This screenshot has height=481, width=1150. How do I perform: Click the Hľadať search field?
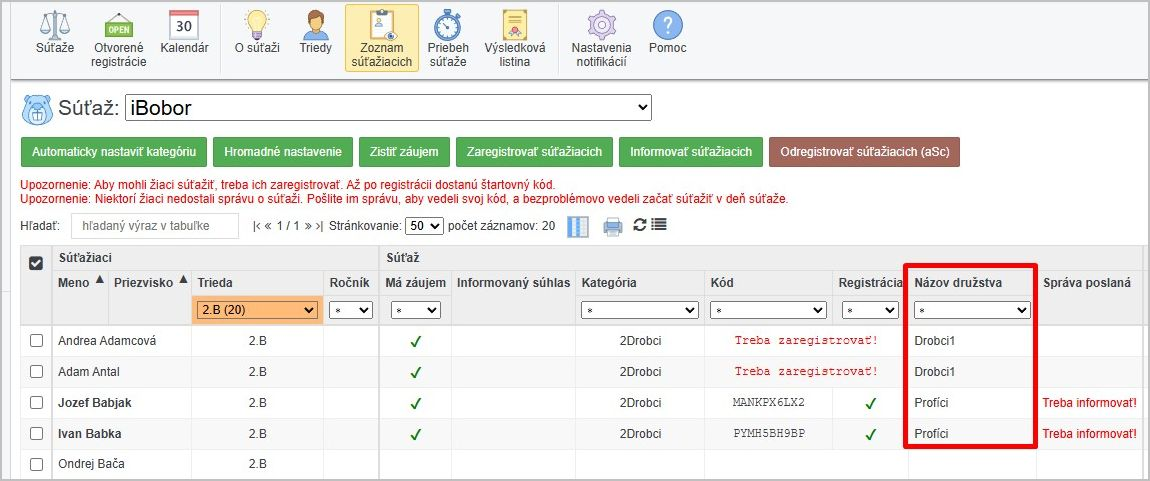tap(154, 227)
